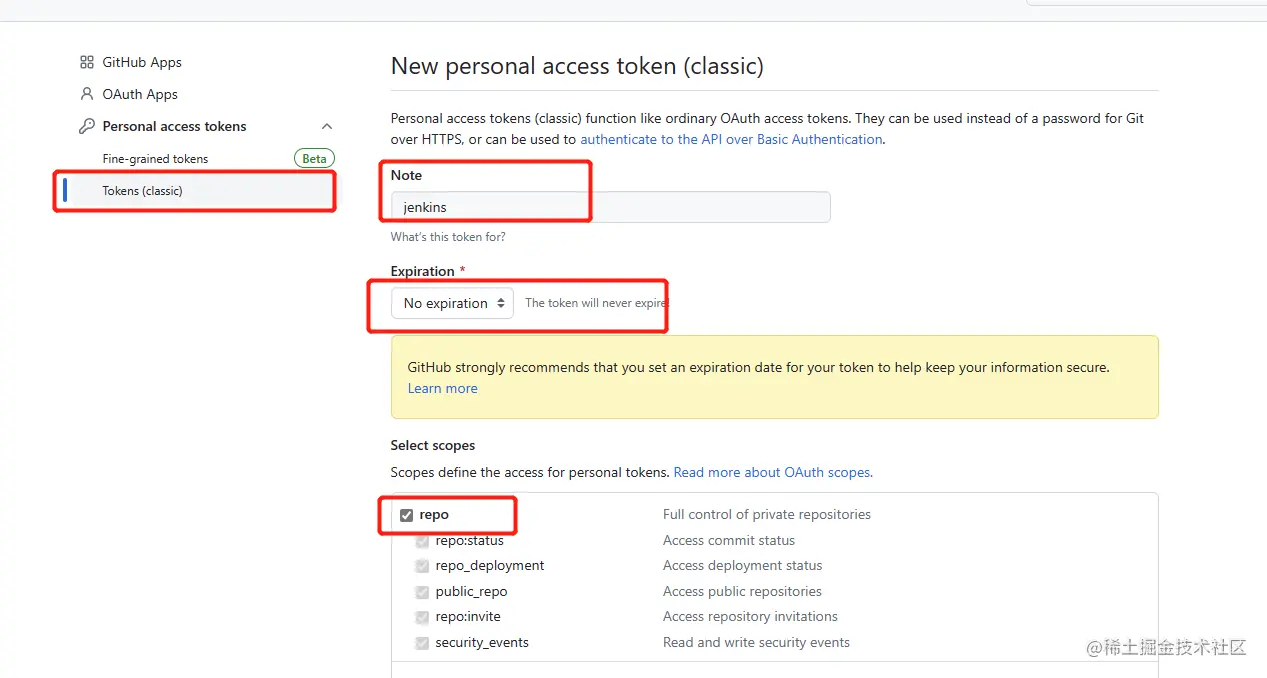This screenshot has height=678, width=1267.
Task: Toggle the security_events checkbox
Action: point(422,643)
